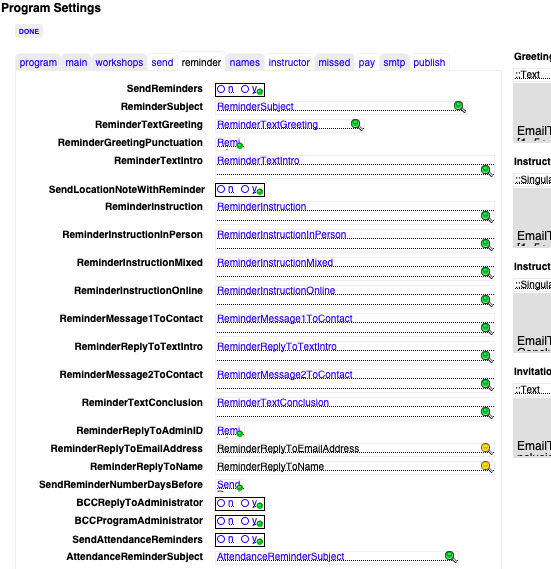Open the missed tab

[334, 62]
